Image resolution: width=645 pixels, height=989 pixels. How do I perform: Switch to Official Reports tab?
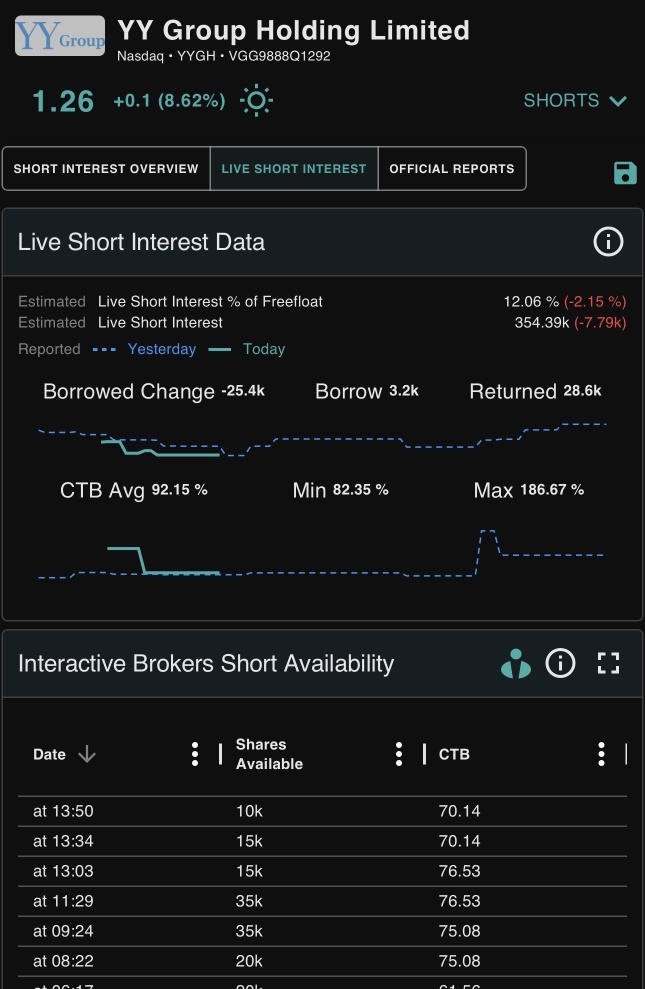click(x=452, y=168)
